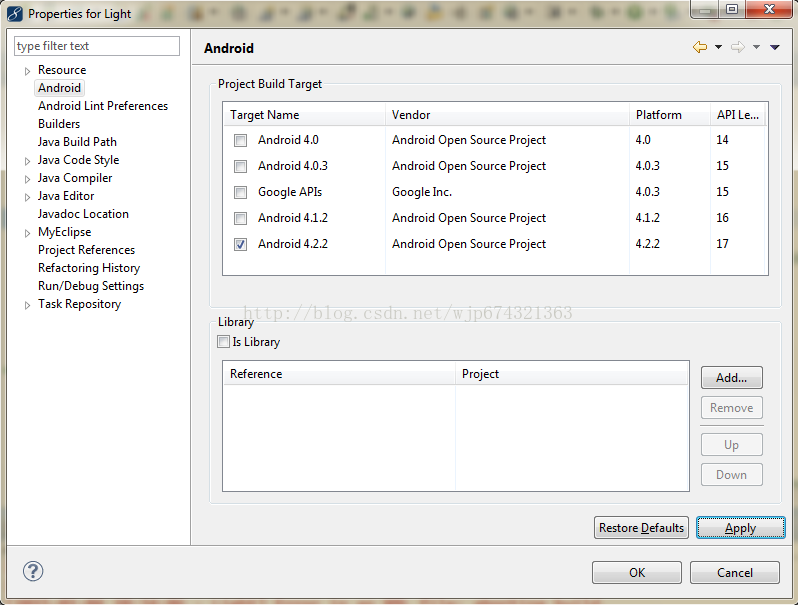Click the Google Inc. vendor cell

pyautogui.click(x=421, y=192)
